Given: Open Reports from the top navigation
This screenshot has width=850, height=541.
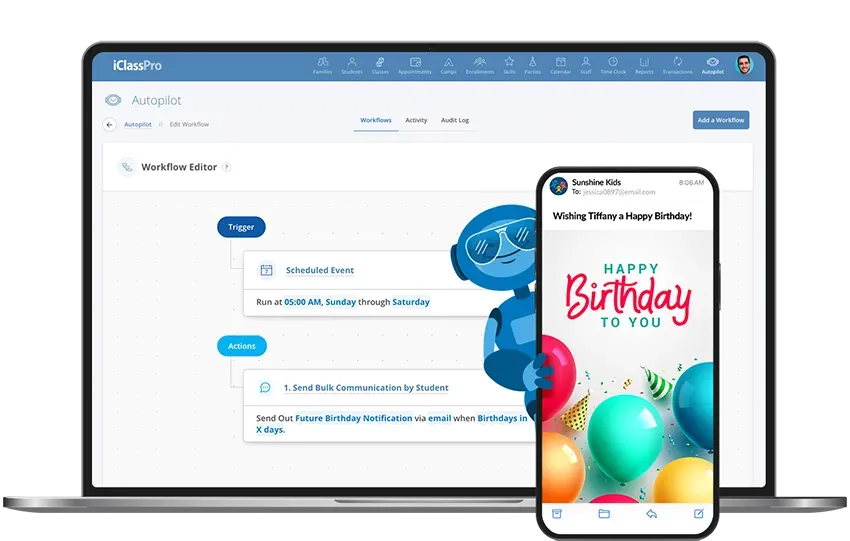Looking at the screenshot, I should click(644, 65).
